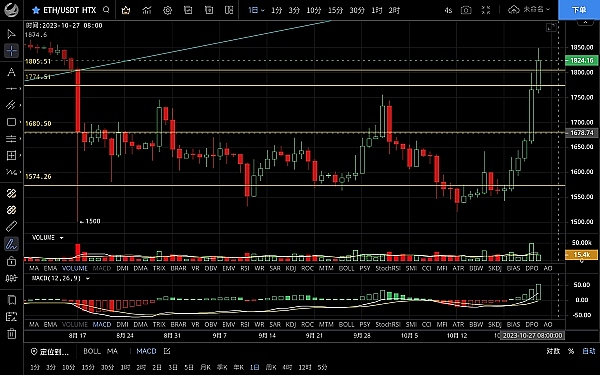Click the 1824.16 current price label on axis
Screen dimensions: 600x375
point(582,60)
